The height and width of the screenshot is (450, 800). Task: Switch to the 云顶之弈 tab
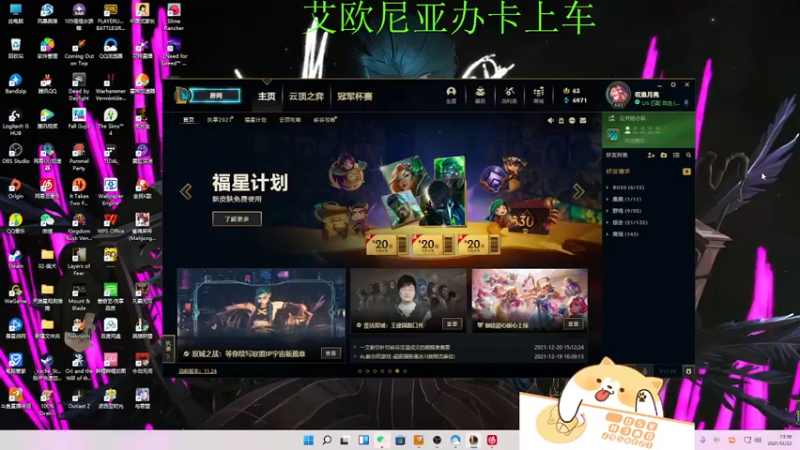tap(307, 96)
